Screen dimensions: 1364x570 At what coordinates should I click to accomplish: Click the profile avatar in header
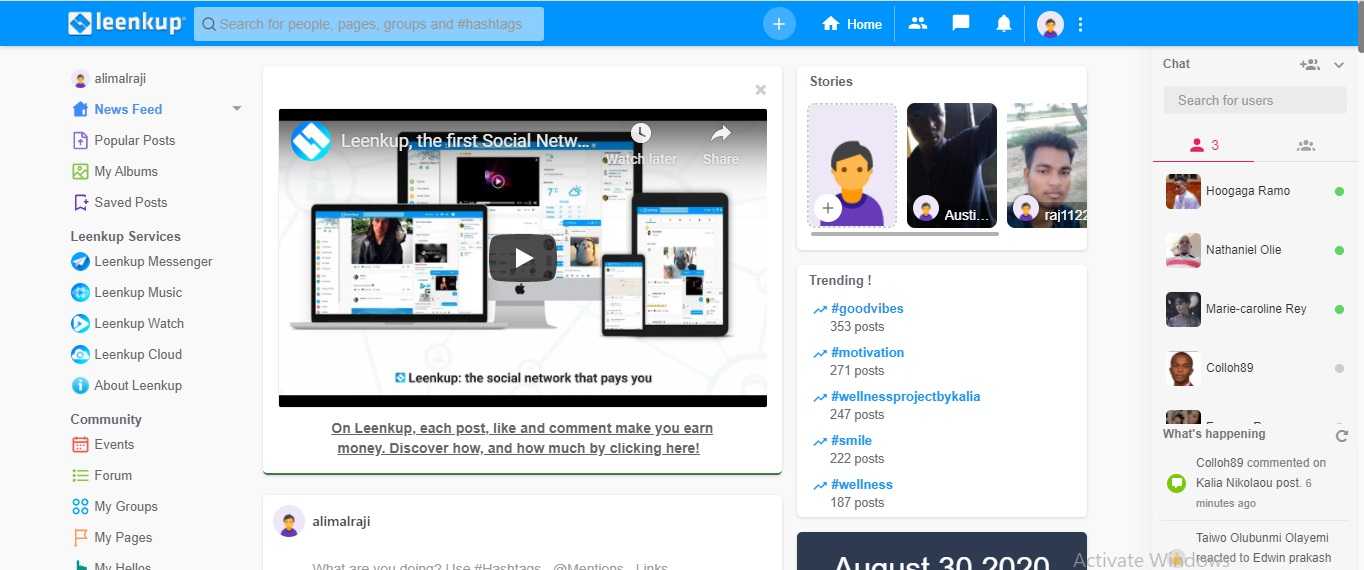[x=1050, y=24]
